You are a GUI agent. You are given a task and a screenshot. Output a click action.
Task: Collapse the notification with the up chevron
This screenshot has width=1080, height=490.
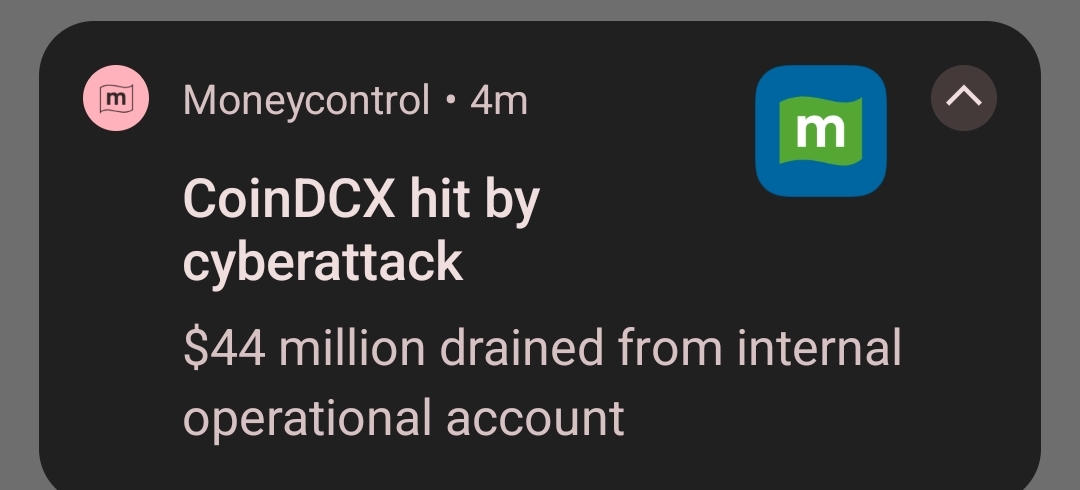[963, 98]
